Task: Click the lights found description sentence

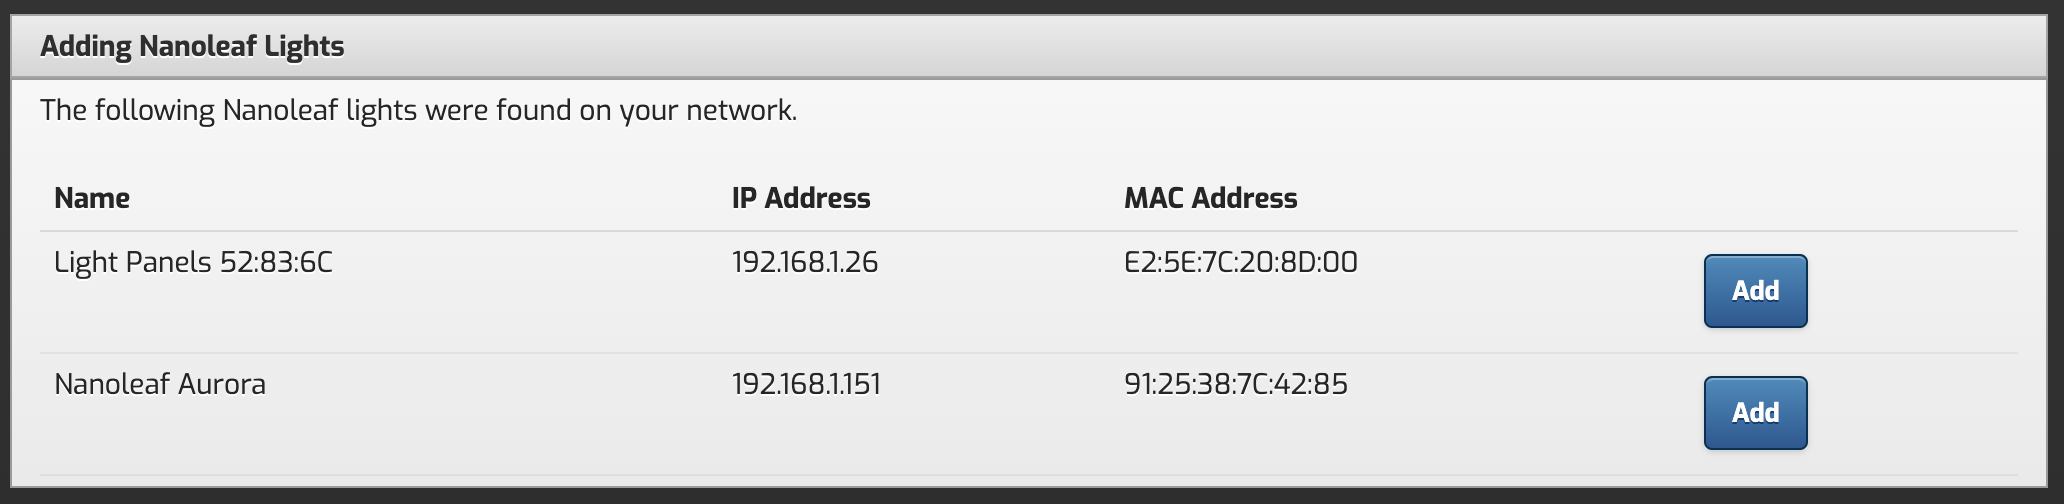Action: click(418, 110)
